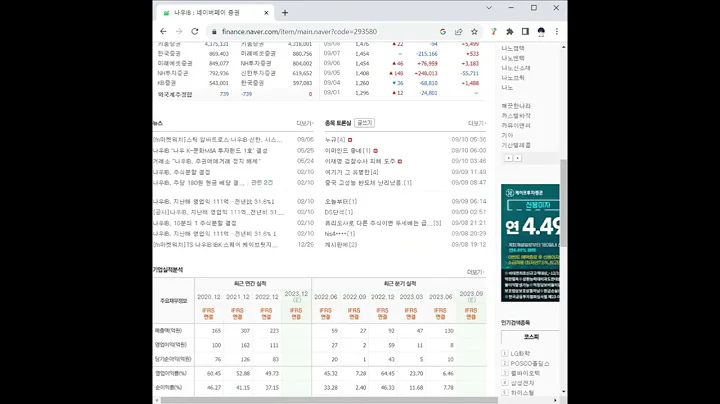Viewport: 720px width, 404px height.
Task: Close the 나우IB tab
Action: (x=266, y=13)
